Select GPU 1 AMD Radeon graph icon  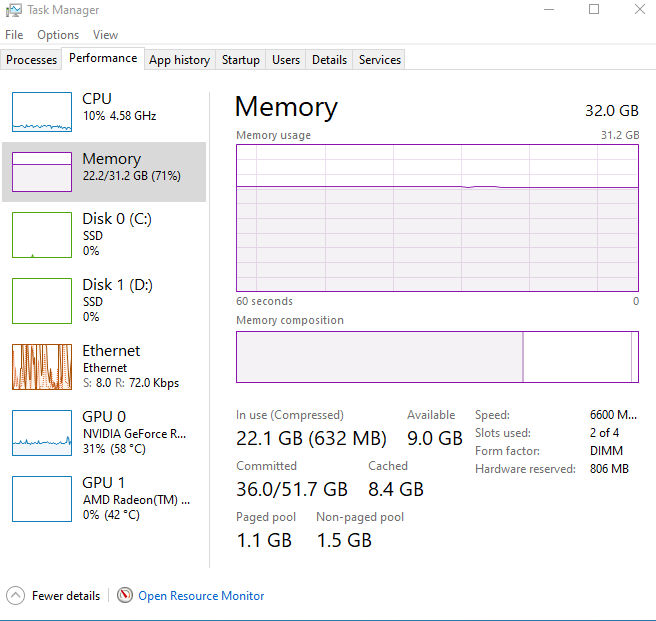click(42, 499)
